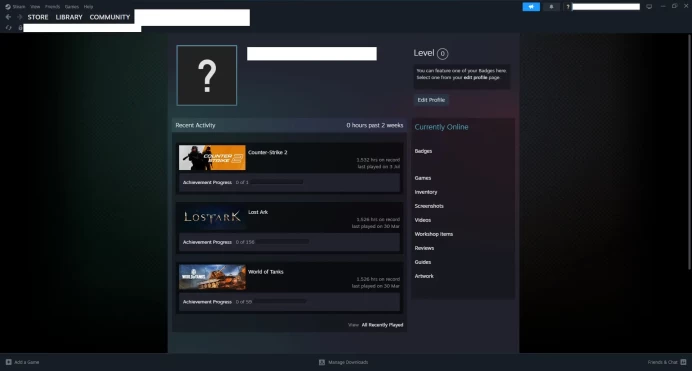
Task: Click the World of Tanks title text
Action: (x=266, y=272)
